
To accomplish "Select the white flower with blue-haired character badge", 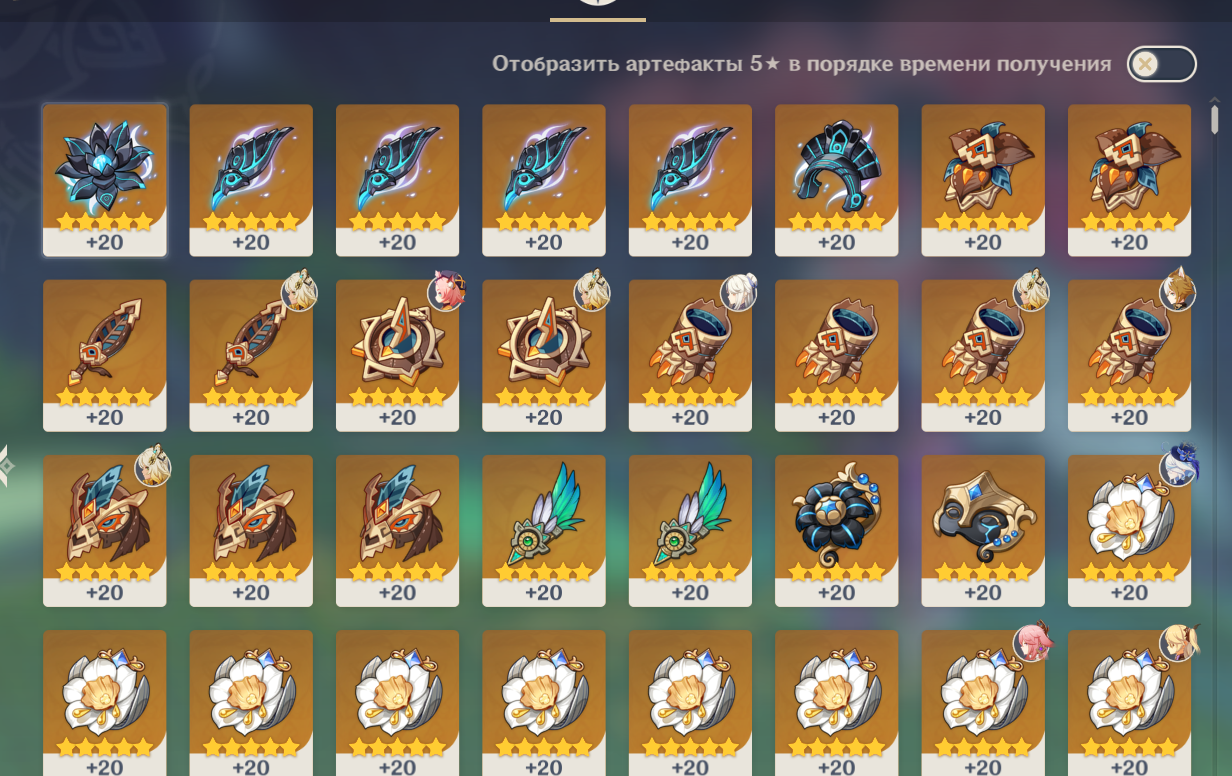I will (1129, 530).
